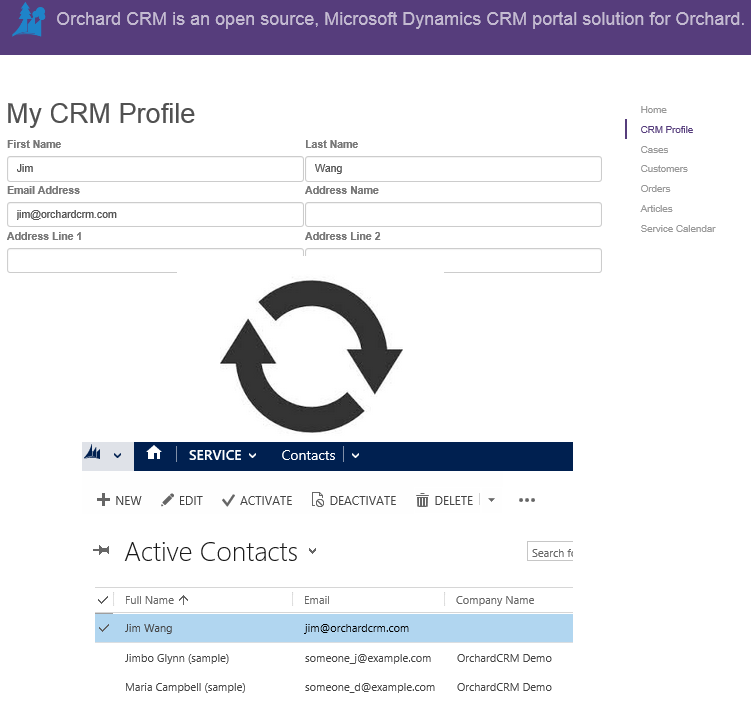The image size is (751, 703).
Task: Click the NEW contact plus button
Action: (119, 500)
